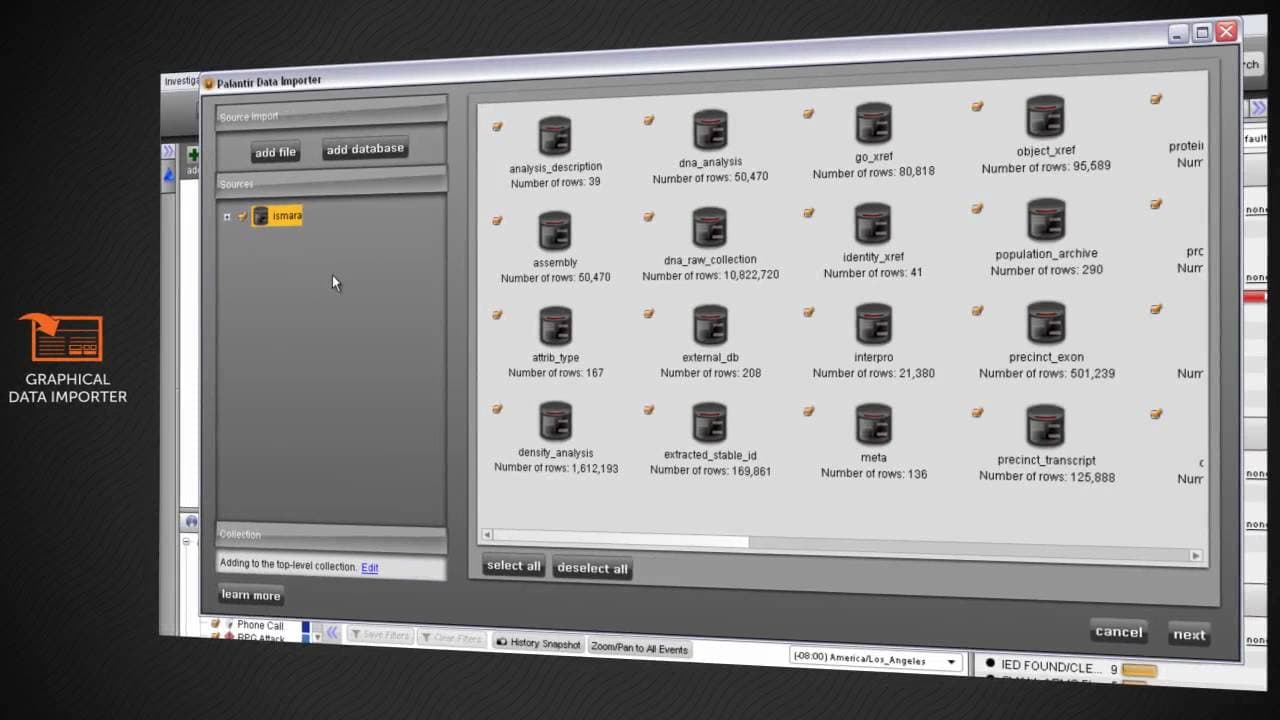The width and height of the screenshot is (1280, 720).
Task: Click the tag marker beside meta
Action: (x=808, y=411)
